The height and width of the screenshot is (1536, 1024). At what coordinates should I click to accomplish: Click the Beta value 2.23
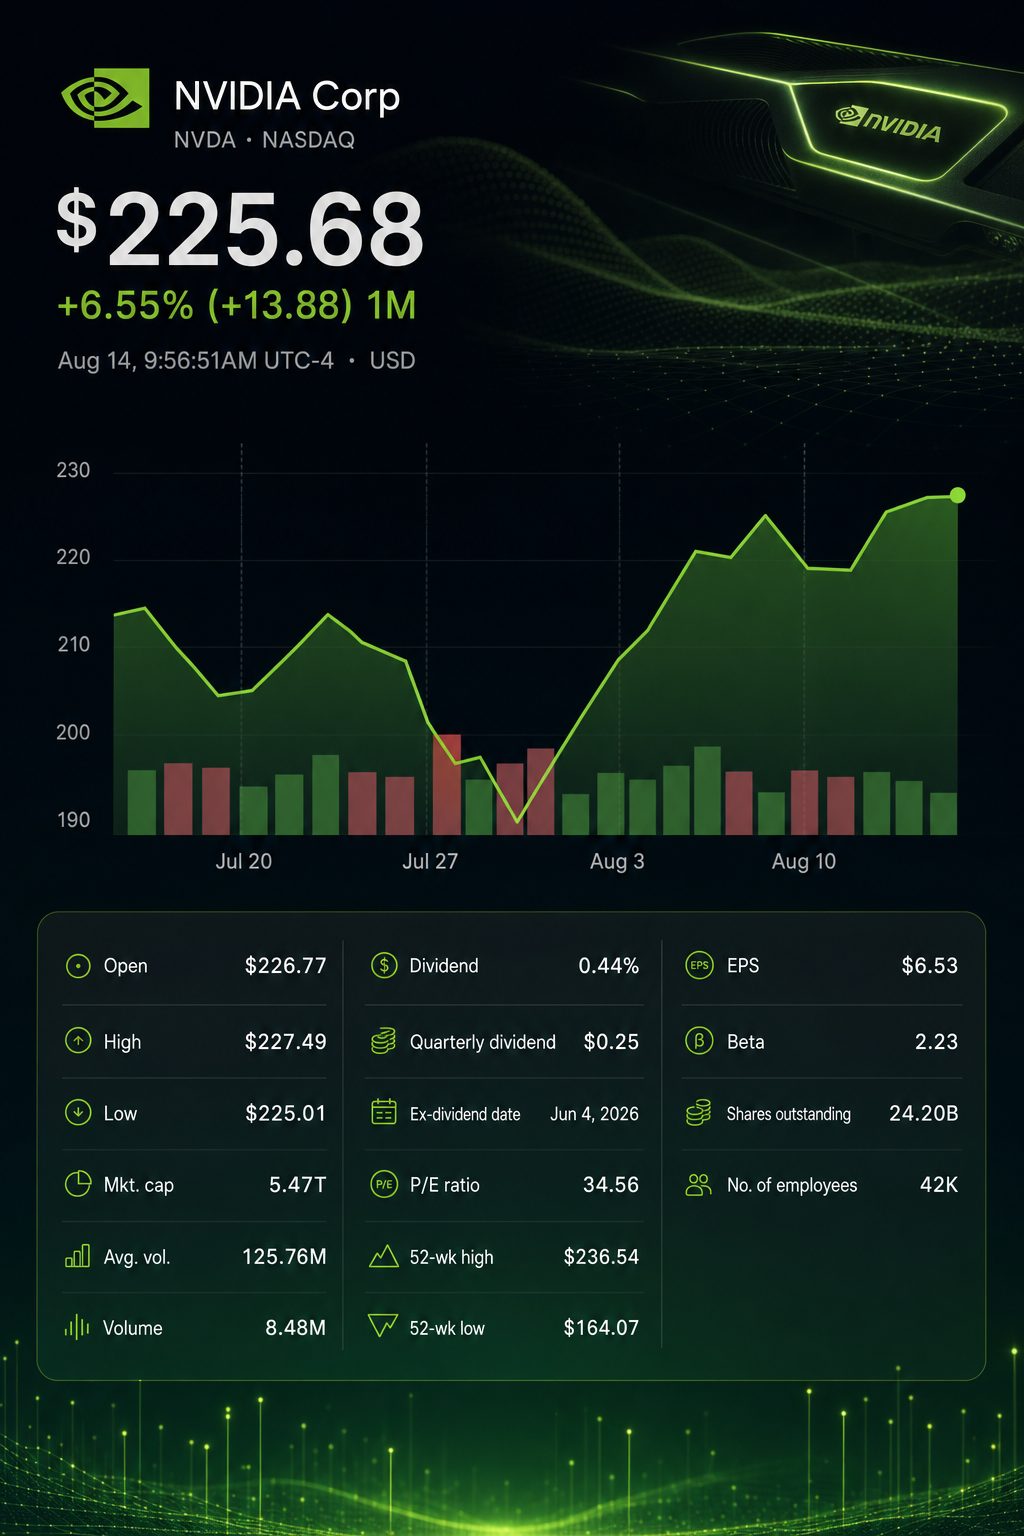click(936, 1042)
